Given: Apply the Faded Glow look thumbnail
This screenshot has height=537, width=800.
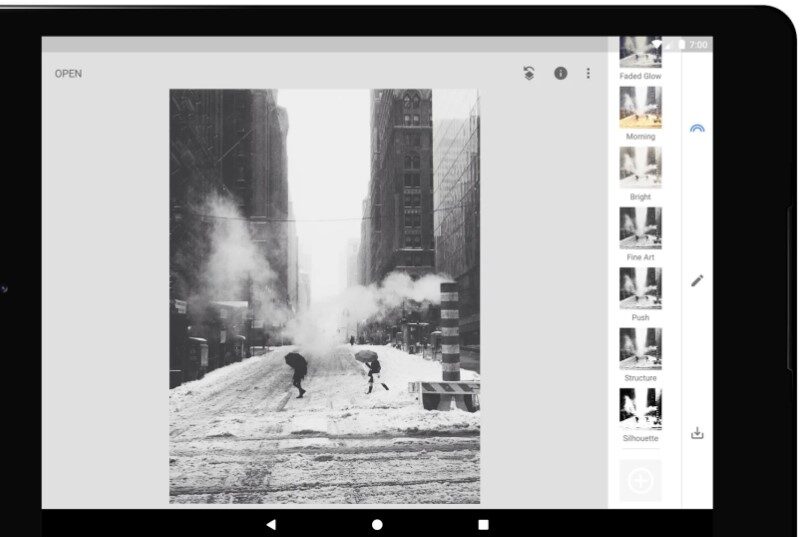Looking at the screenshot, I should pos(640,52).
